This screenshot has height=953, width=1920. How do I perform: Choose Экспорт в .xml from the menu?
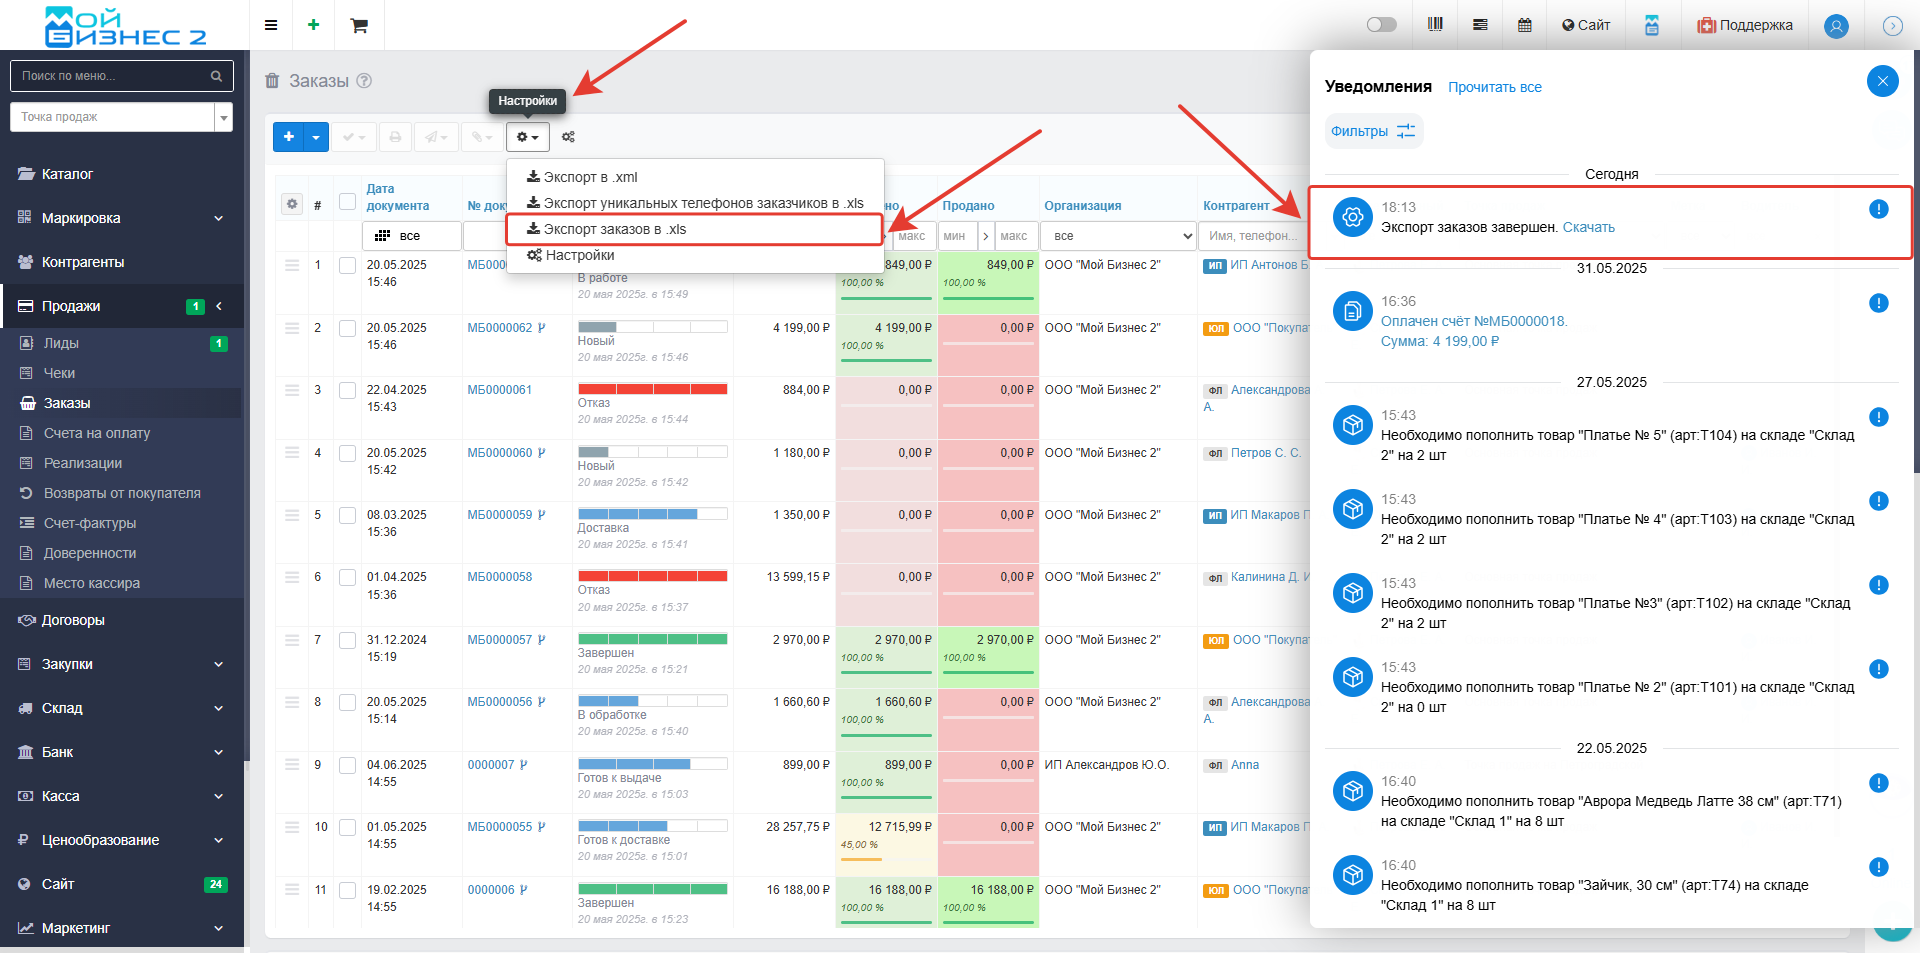(590, 177)
